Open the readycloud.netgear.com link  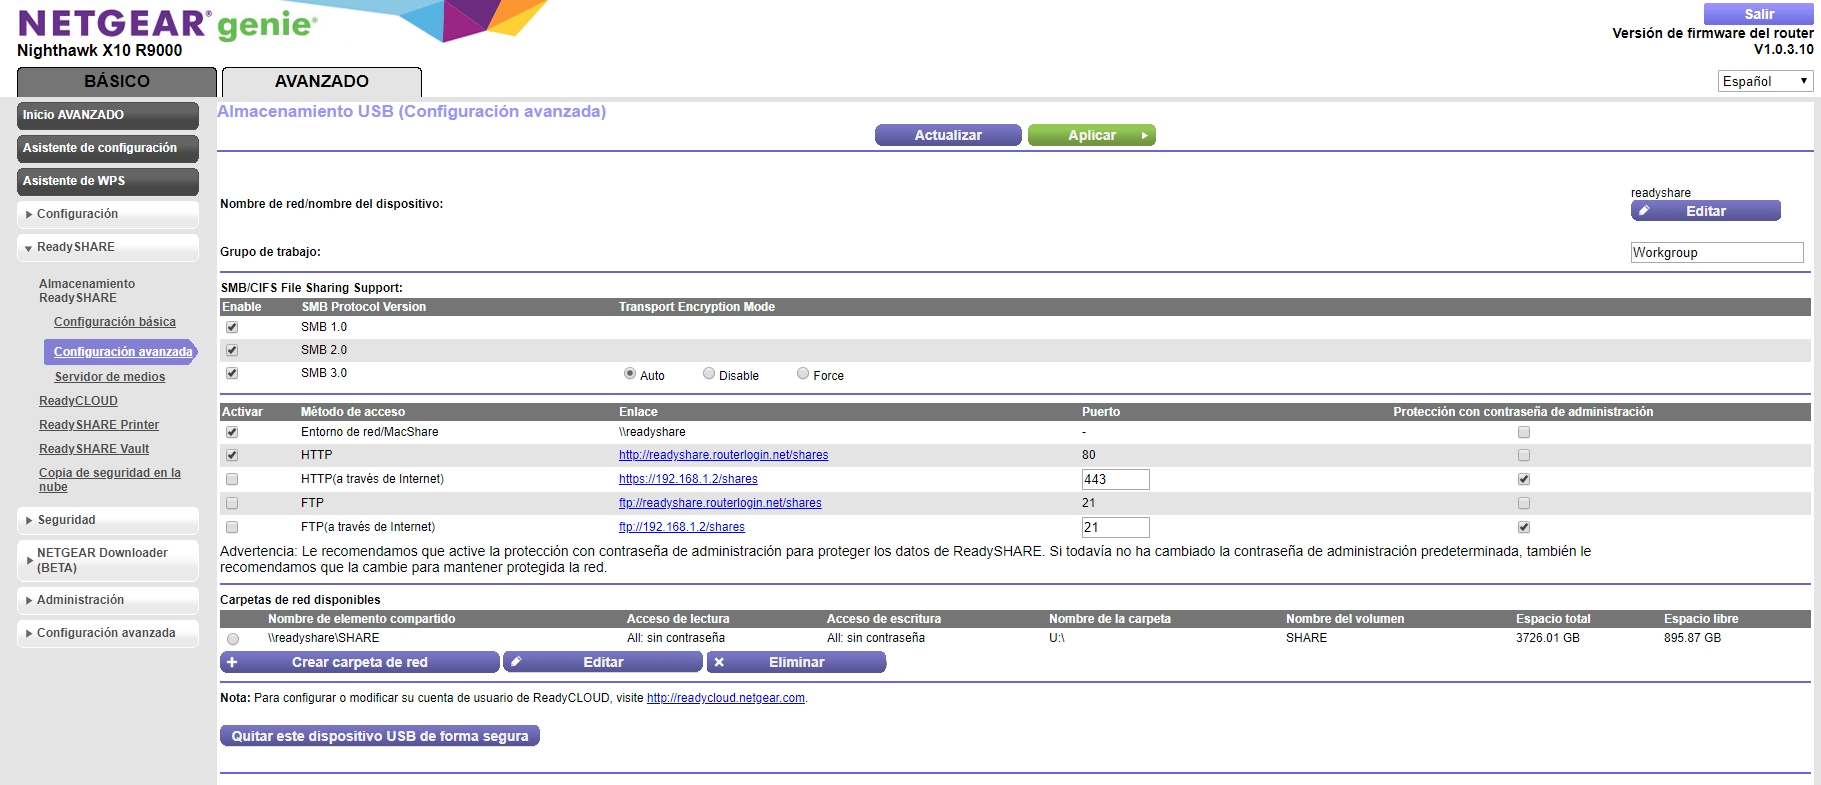726,698
